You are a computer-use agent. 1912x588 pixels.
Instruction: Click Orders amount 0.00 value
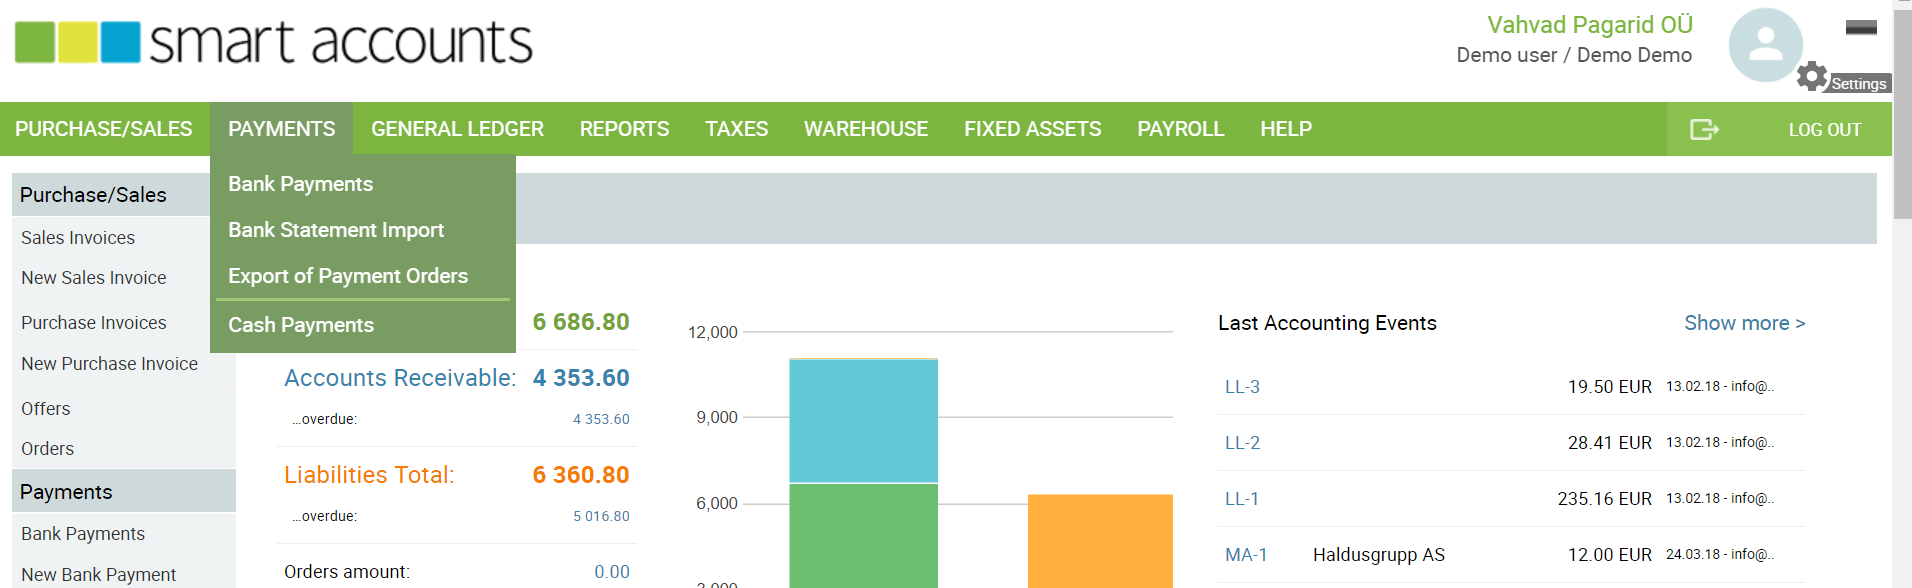coord(612,572)
